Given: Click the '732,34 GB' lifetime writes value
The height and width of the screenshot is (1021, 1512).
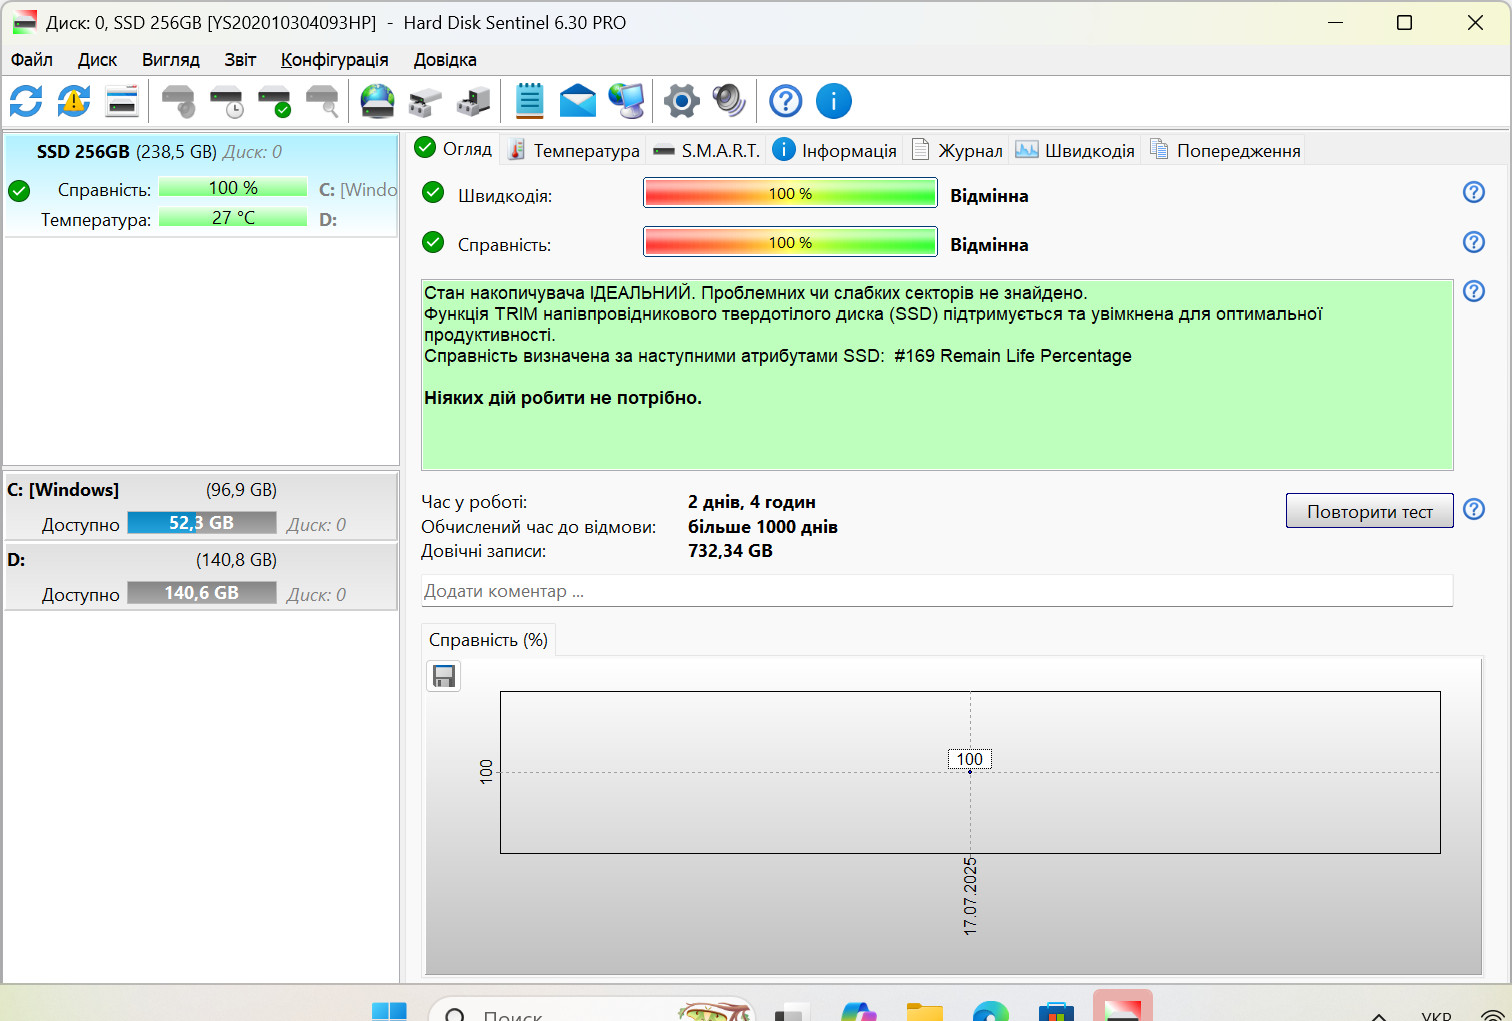Looking at the screenshot, I should coord(730,551).
